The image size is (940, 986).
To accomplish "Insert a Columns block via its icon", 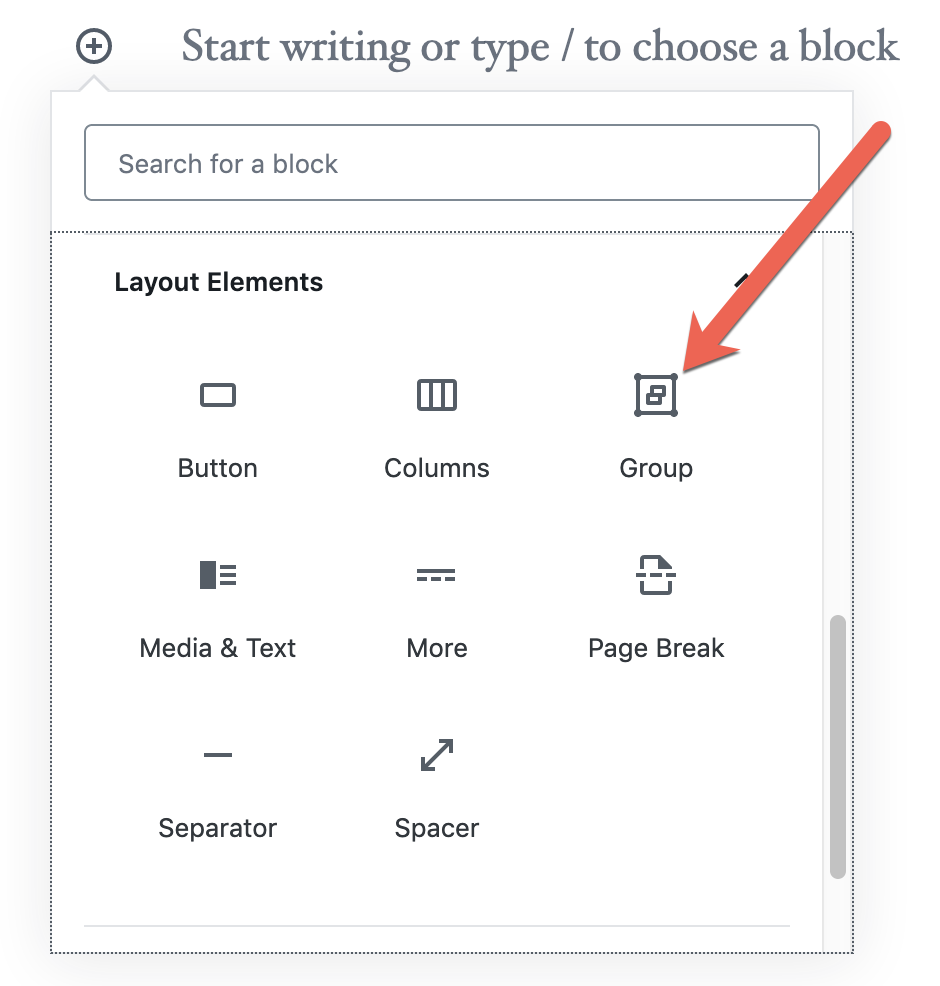I will point(436,395).
